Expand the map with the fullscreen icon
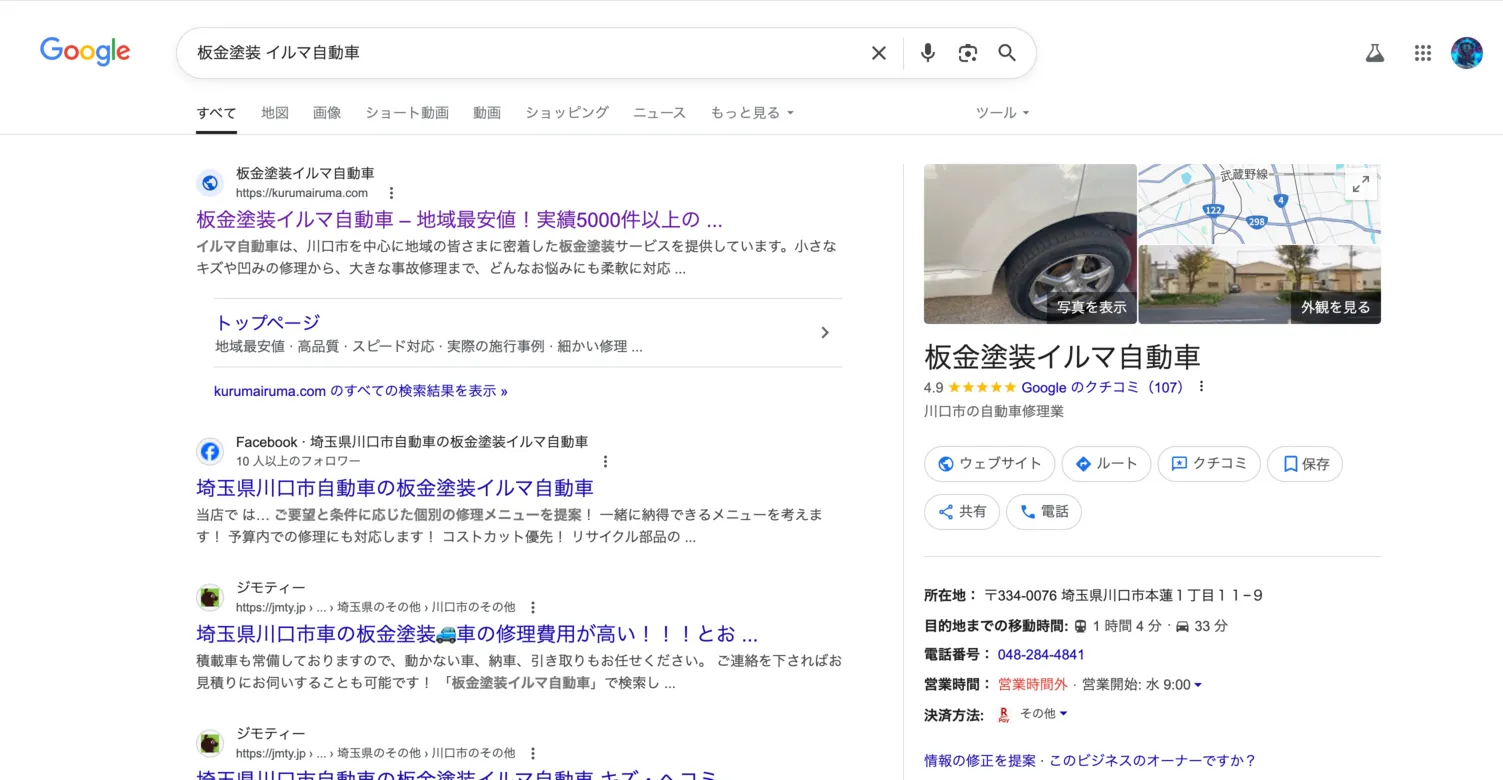1503x780 pixels. click(x=1360, y=185)
